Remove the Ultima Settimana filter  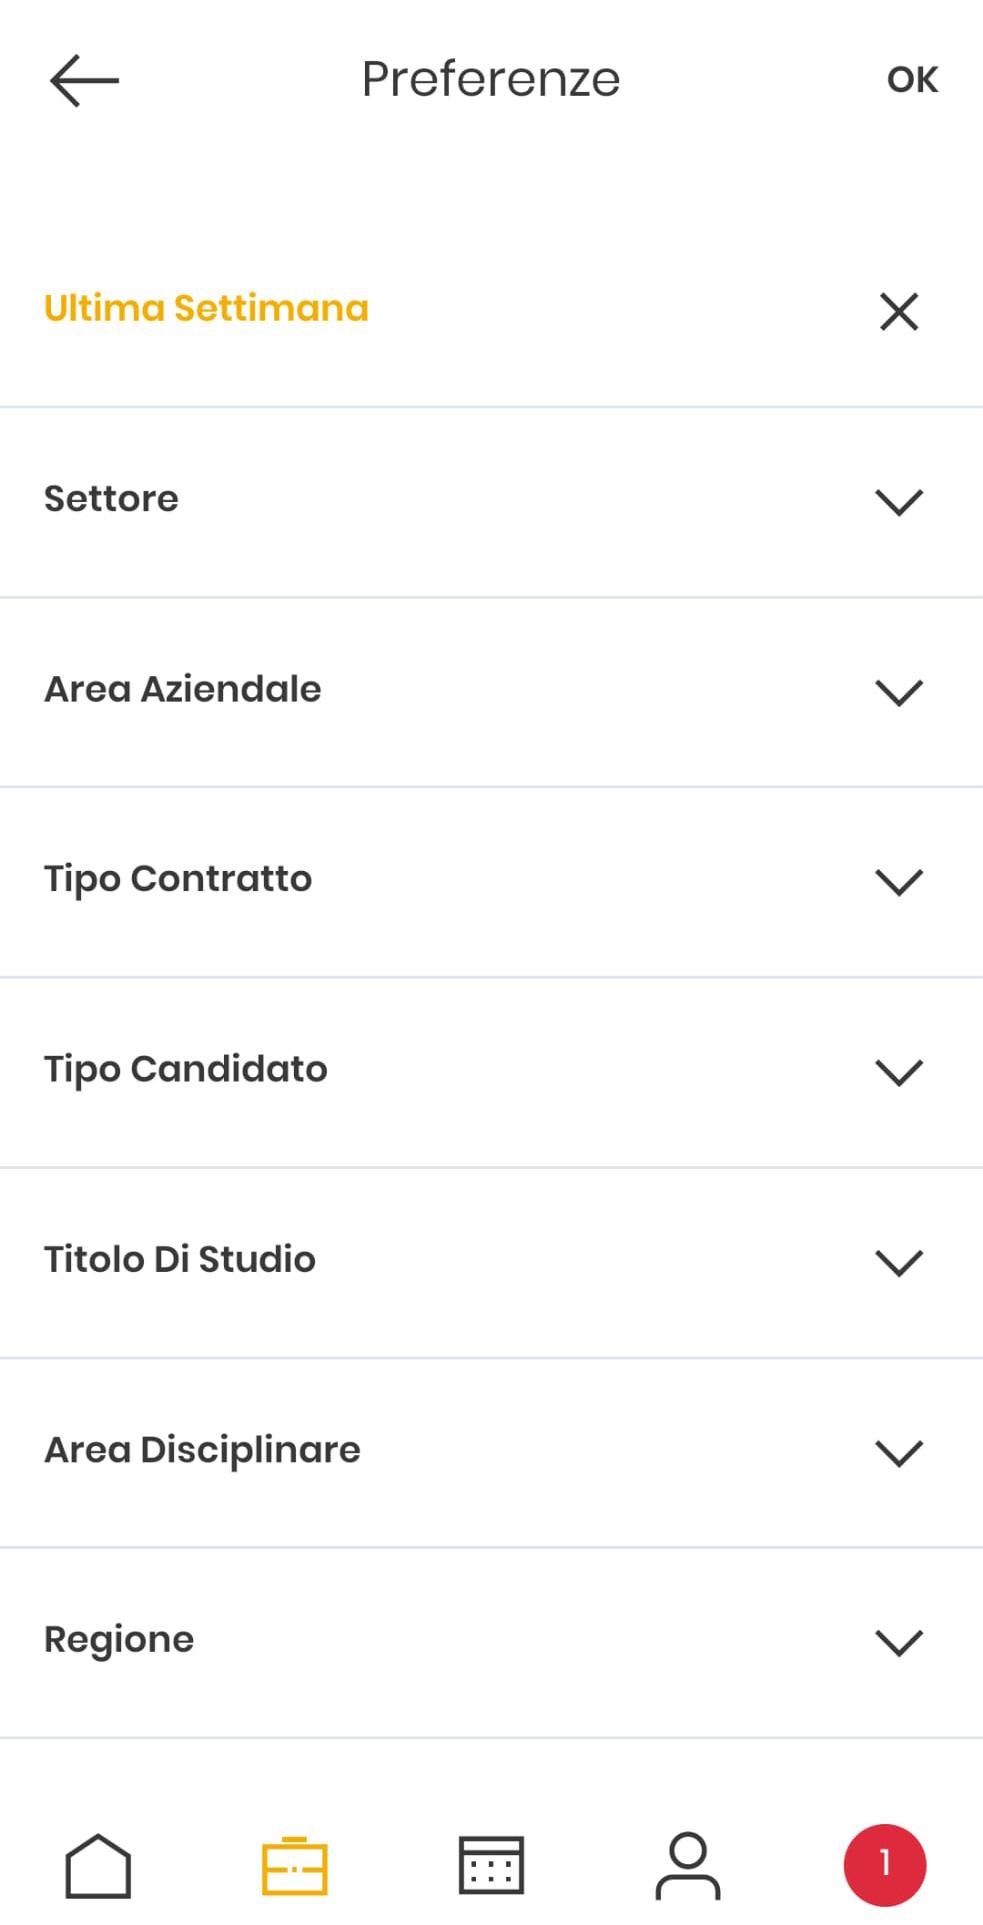click(898, 311)
